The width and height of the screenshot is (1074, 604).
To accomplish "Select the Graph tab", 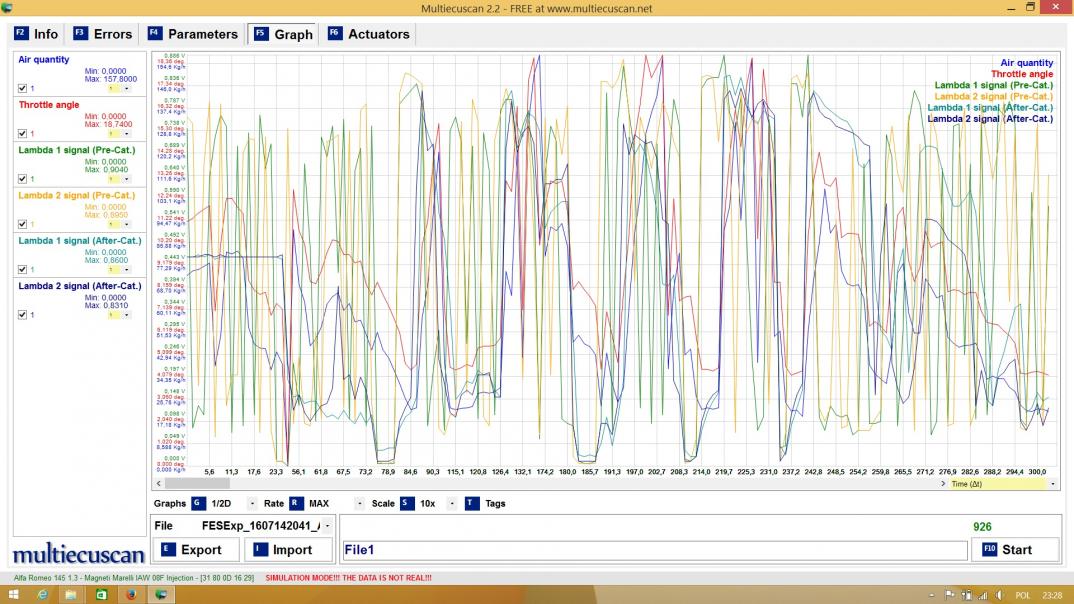I will click(x=283, y=34).
